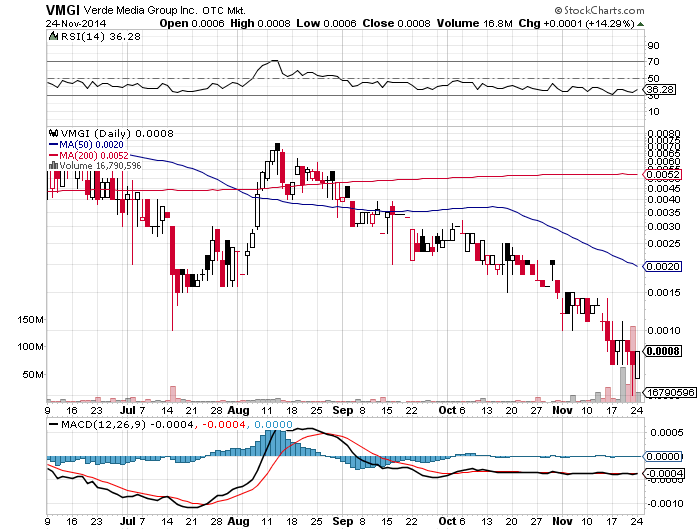Click the 24-Nov-2014 date label

pyautogui.click(x=76, y=23)
